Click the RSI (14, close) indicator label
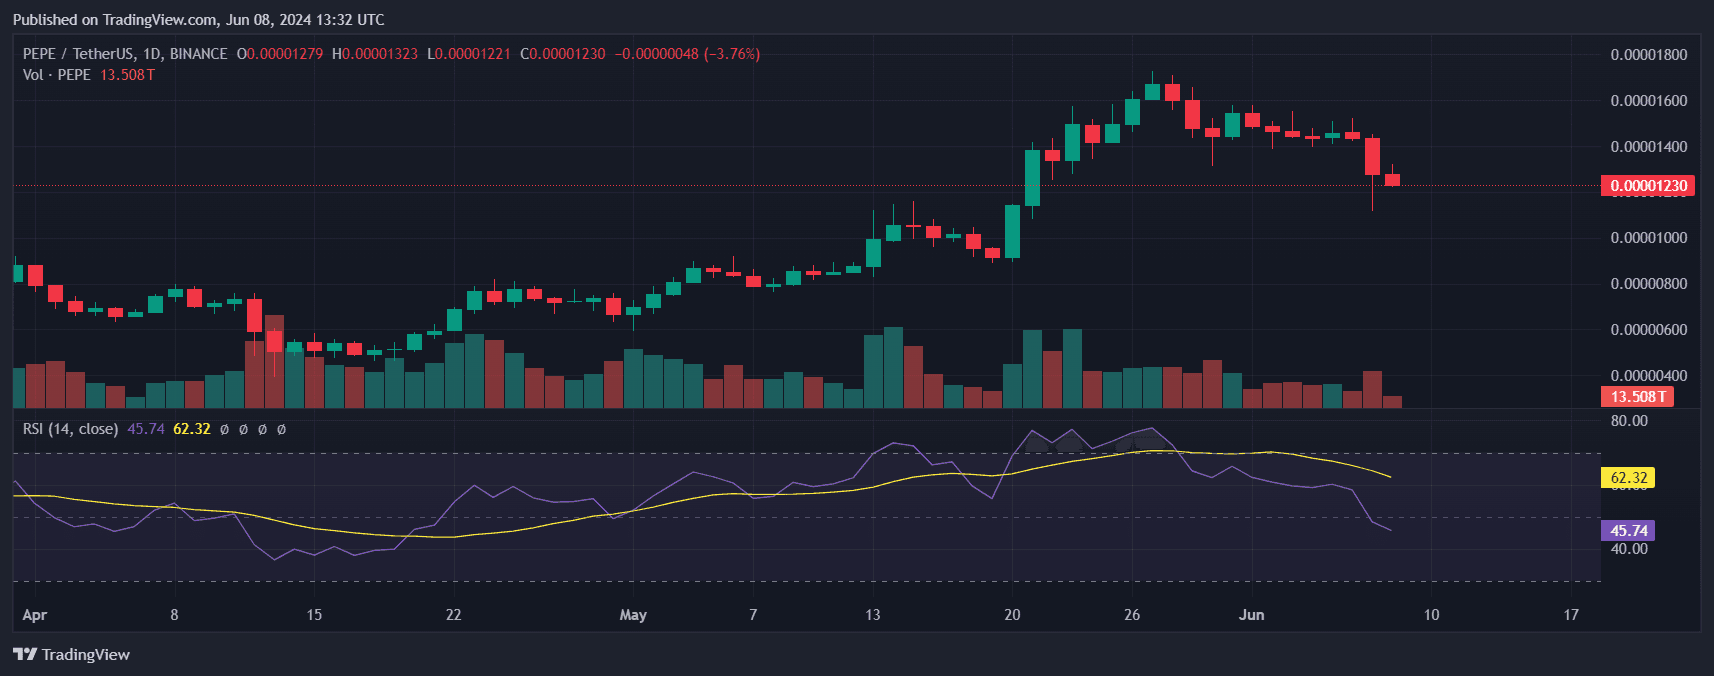The image size is (1714, 676). coord(70,429)
